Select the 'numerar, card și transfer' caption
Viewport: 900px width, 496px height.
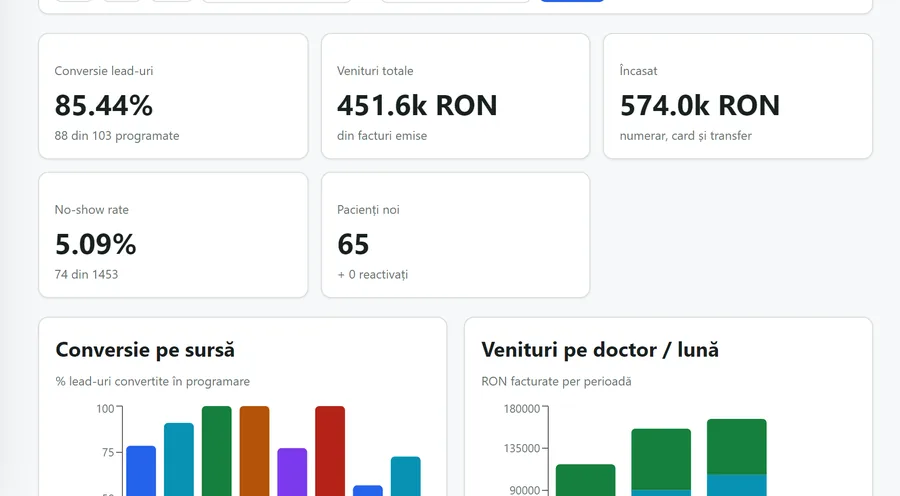pyautogui.click(x=686, y=135)
